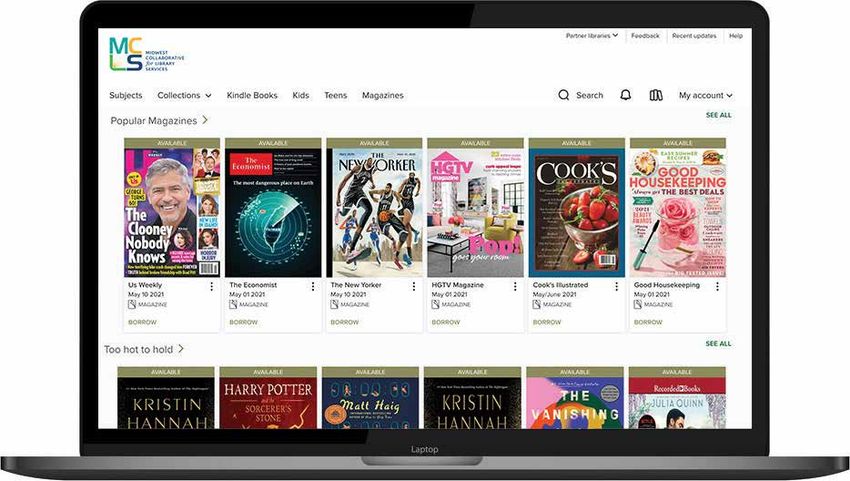Open The Economist cover thumbnail

click(273, 213)
